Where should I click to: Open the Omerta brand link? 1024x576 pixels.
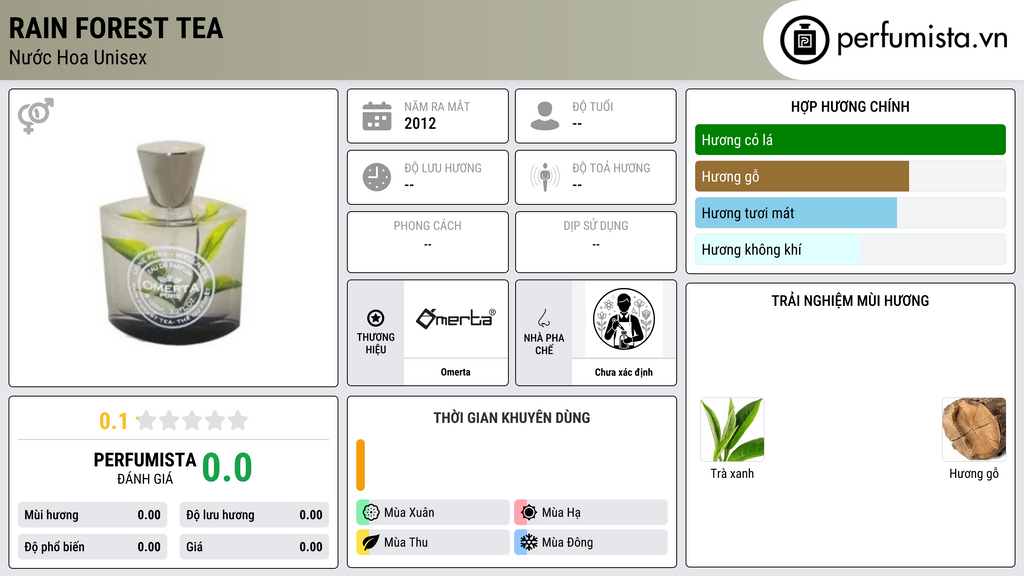pyautogui.click(x=455, y=372)
